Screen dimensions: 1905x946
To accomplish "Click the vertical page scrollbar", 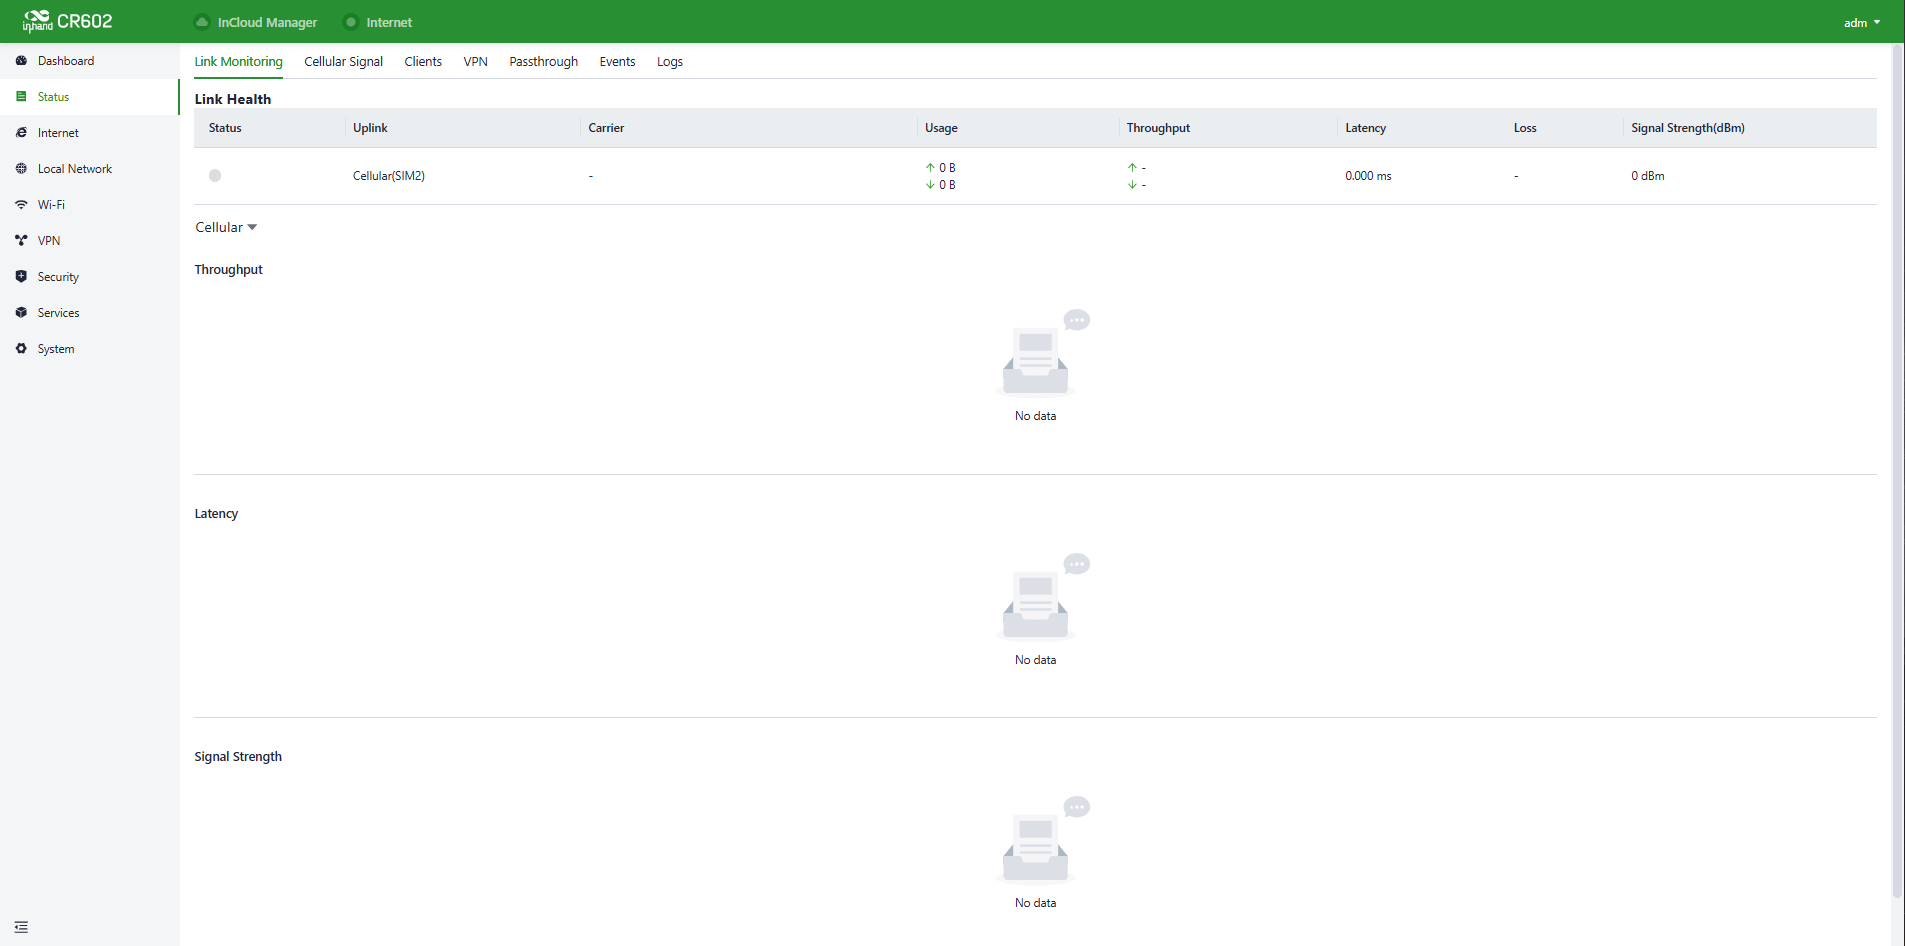I will 1897,472.
